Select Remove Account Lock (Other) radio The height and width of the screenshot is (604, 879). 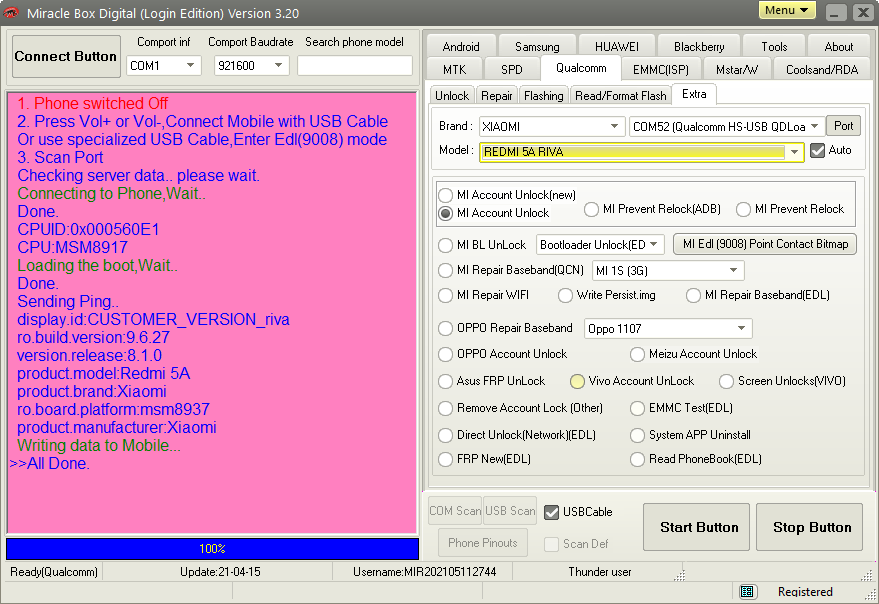pos(446,408)
